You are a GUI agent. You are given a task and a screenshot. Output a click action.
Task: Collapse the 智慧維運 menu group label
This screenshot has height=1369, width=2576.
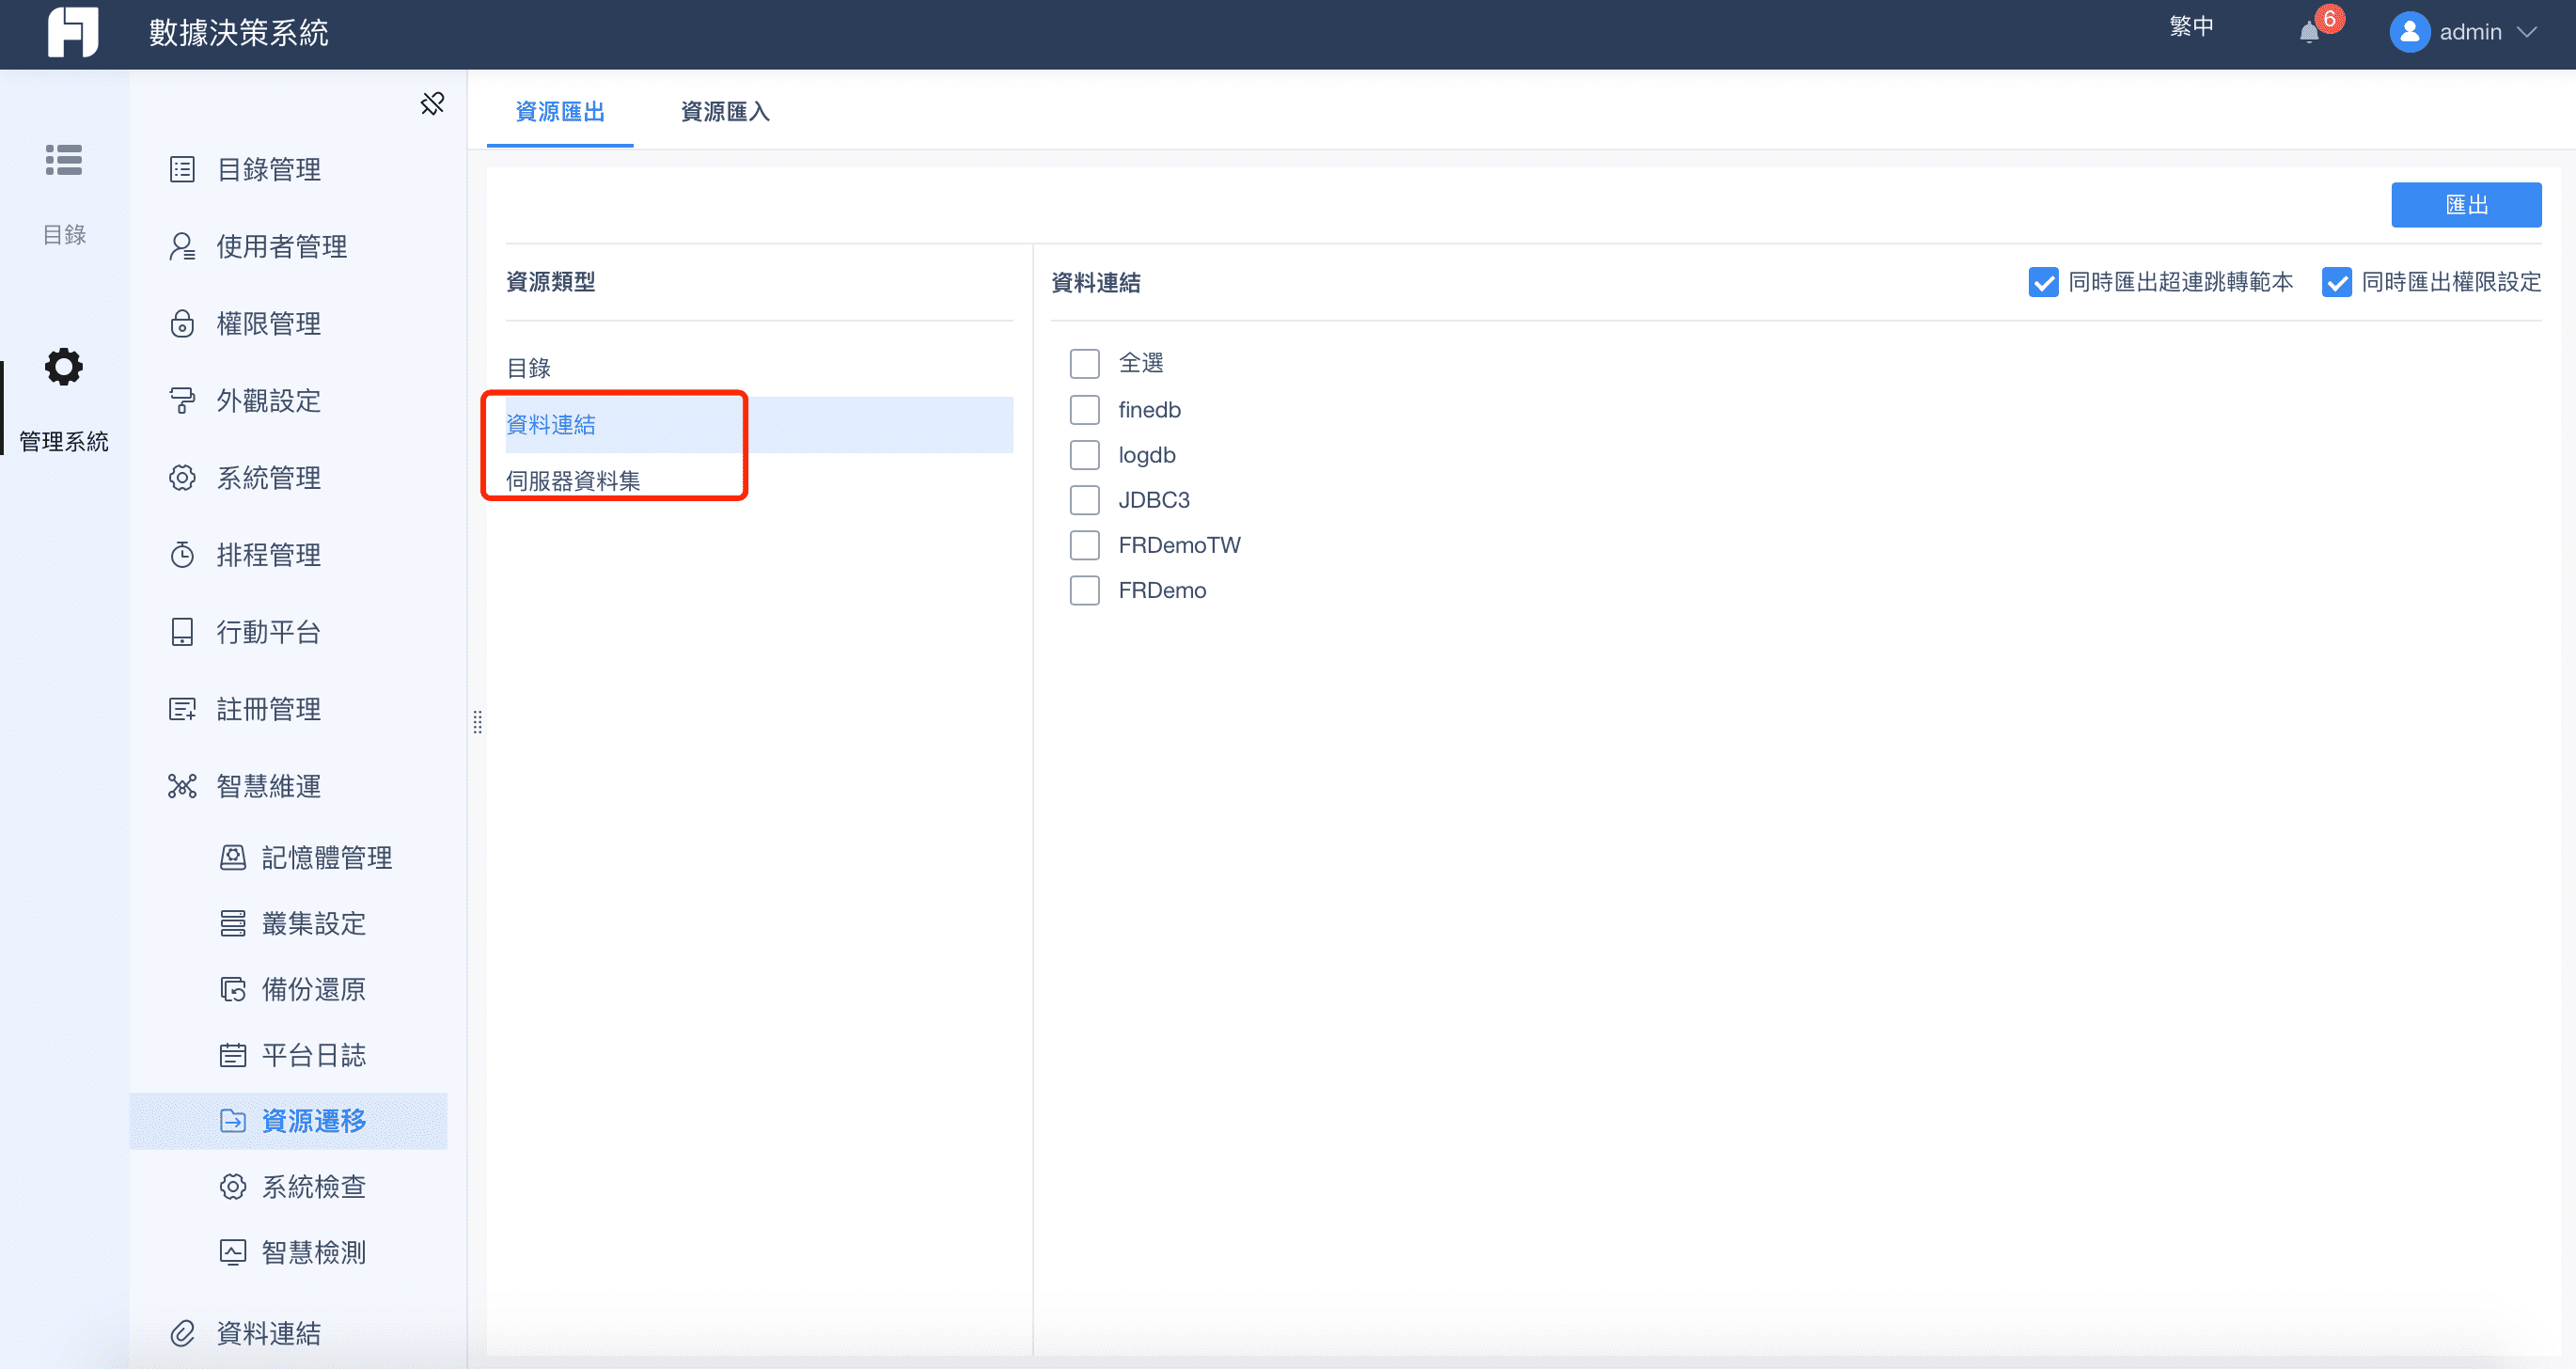coord(269,785)
